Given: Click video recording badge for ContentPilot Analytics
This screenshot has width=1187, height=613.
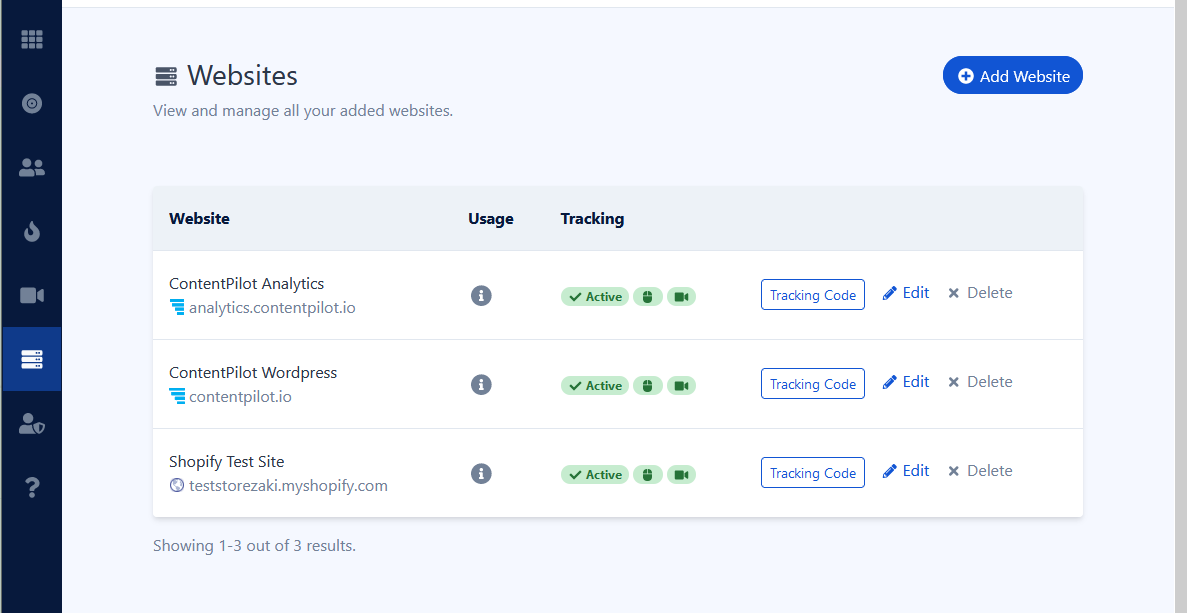Looking at the screenshot, I should click(x=681, y=297).
